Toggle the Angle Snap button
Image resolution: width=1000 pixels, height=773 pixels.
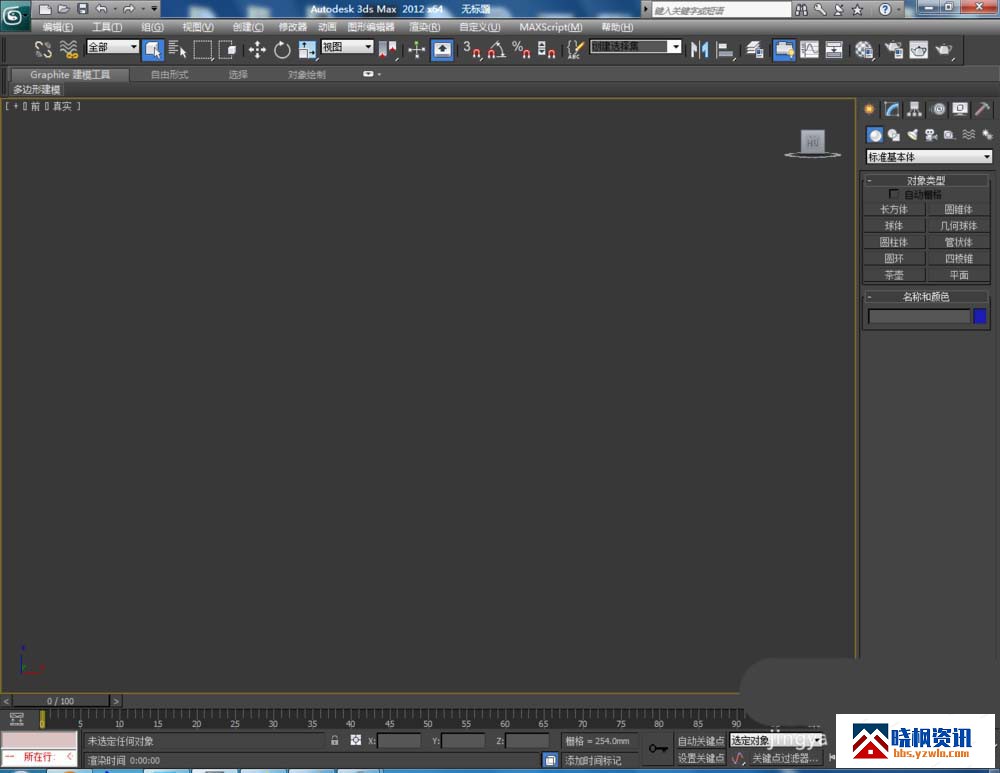tap(497, 49)
